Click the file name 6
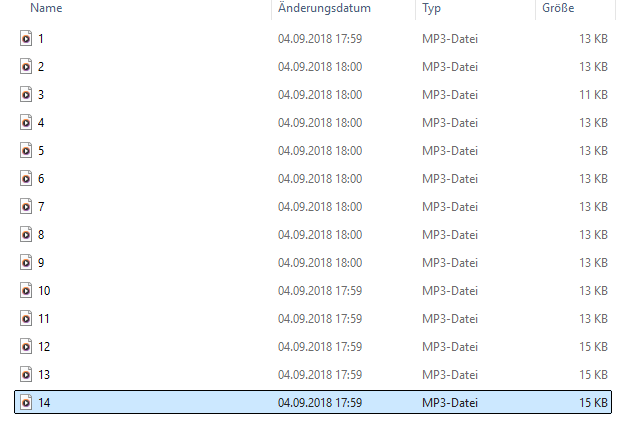This screenshot has width=621, height=427. click(41, 179)
